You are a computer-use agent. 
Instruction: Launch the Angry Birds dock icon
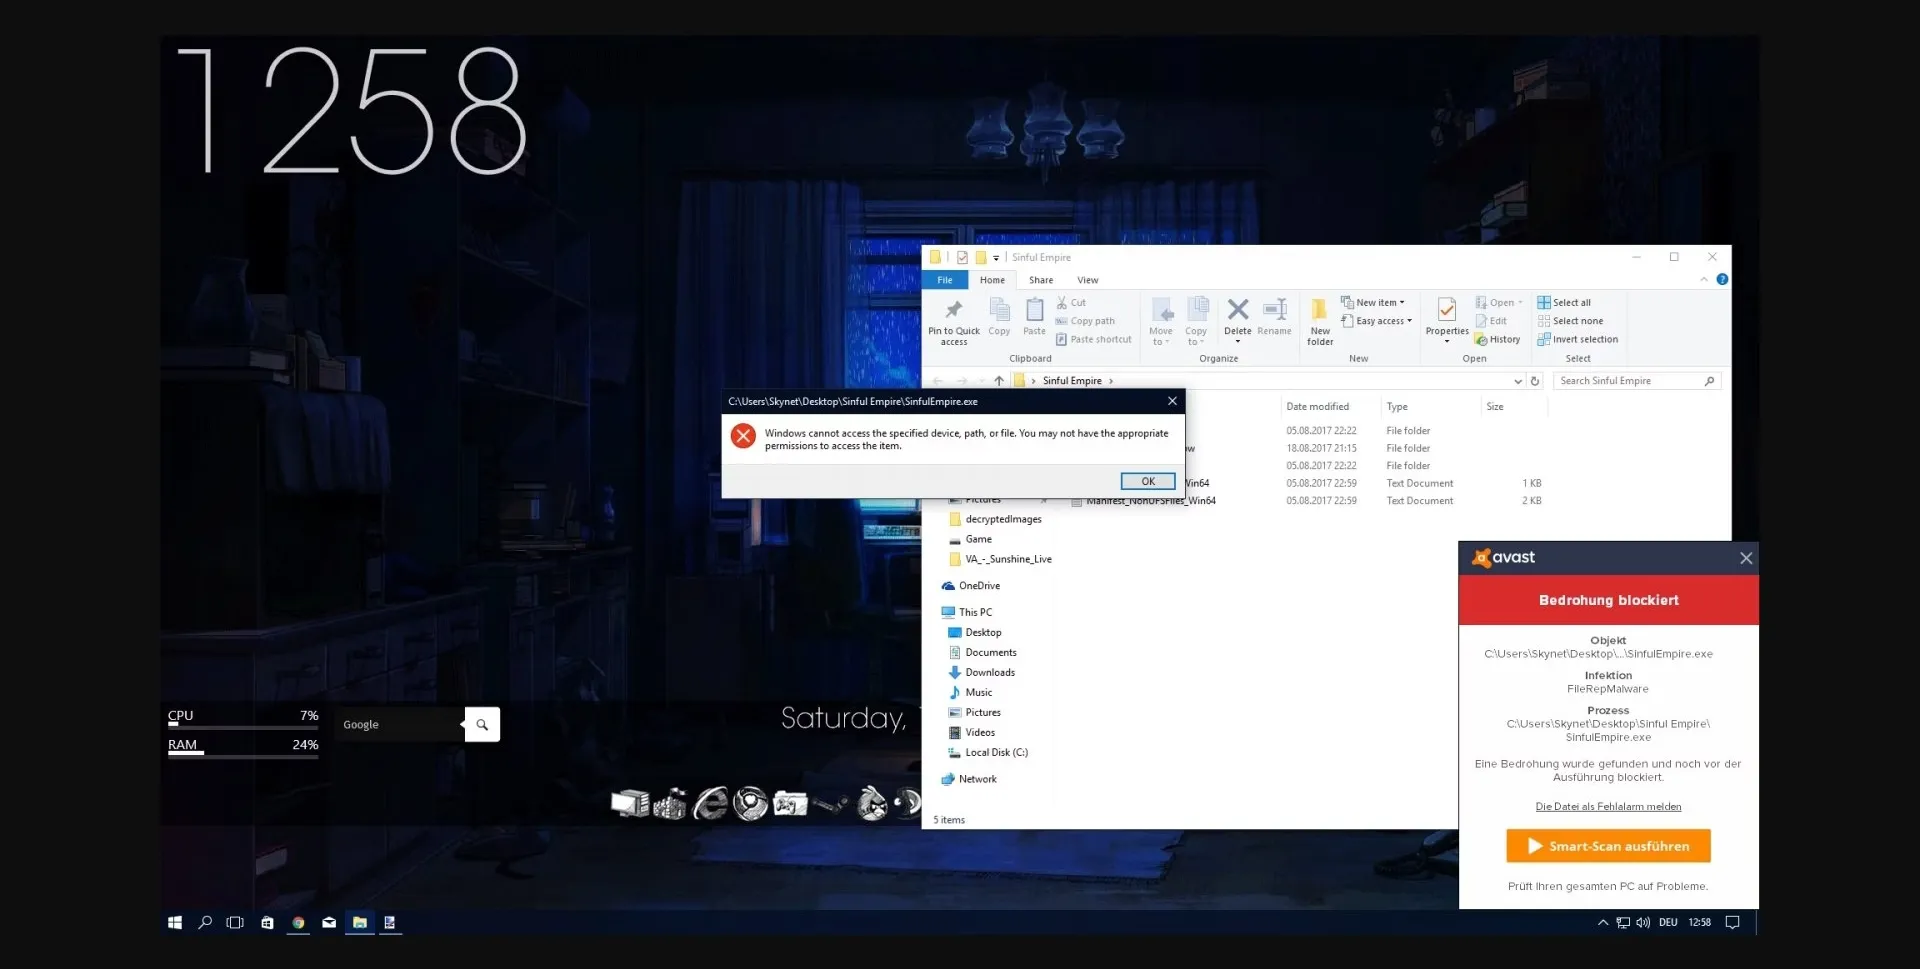click(871, 803)
